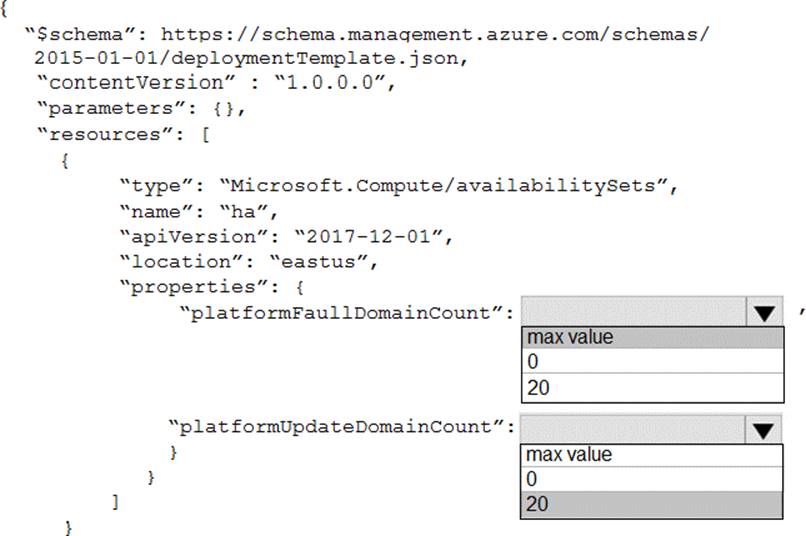Choose 0 in the update domain list
Image resolution: width=806 pixels, height=536 pixels.
click(x=652, y=479)
